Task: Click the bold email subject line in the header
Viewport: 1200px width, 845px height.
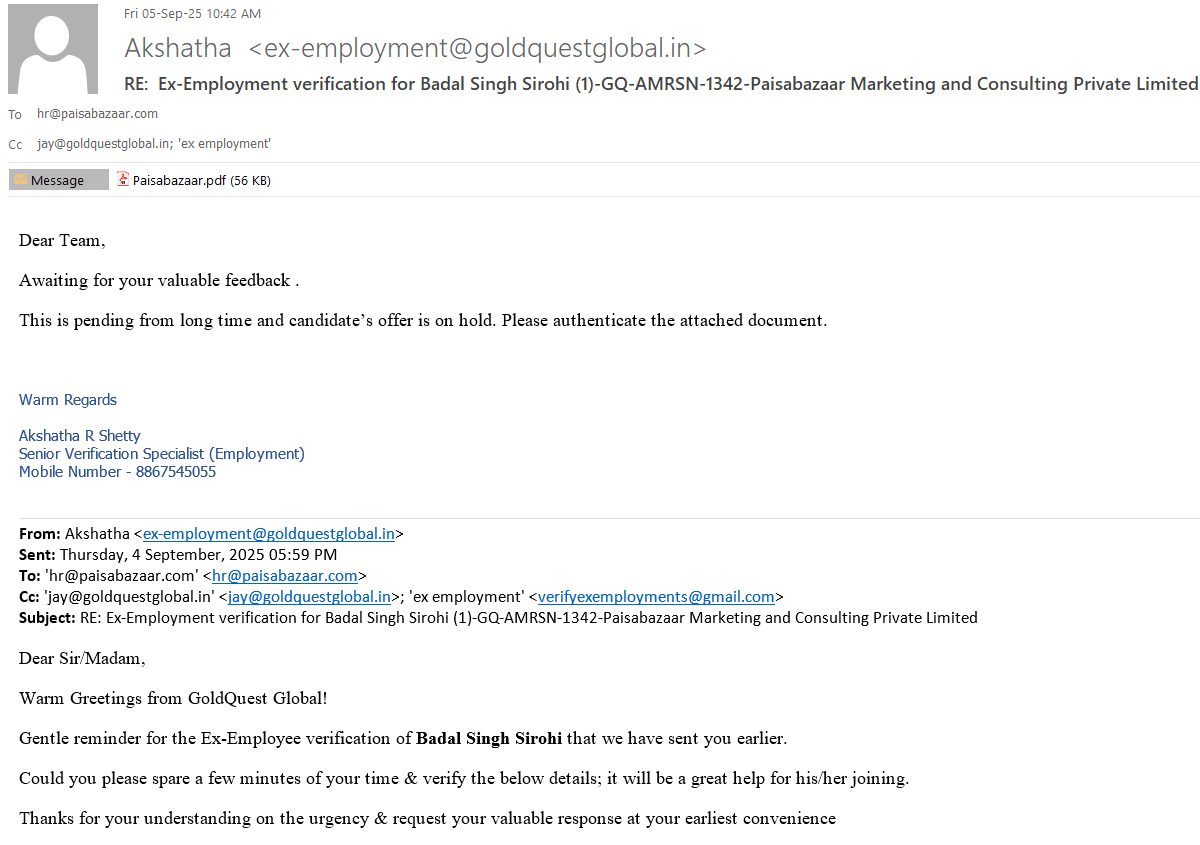Action: point(660,84)
